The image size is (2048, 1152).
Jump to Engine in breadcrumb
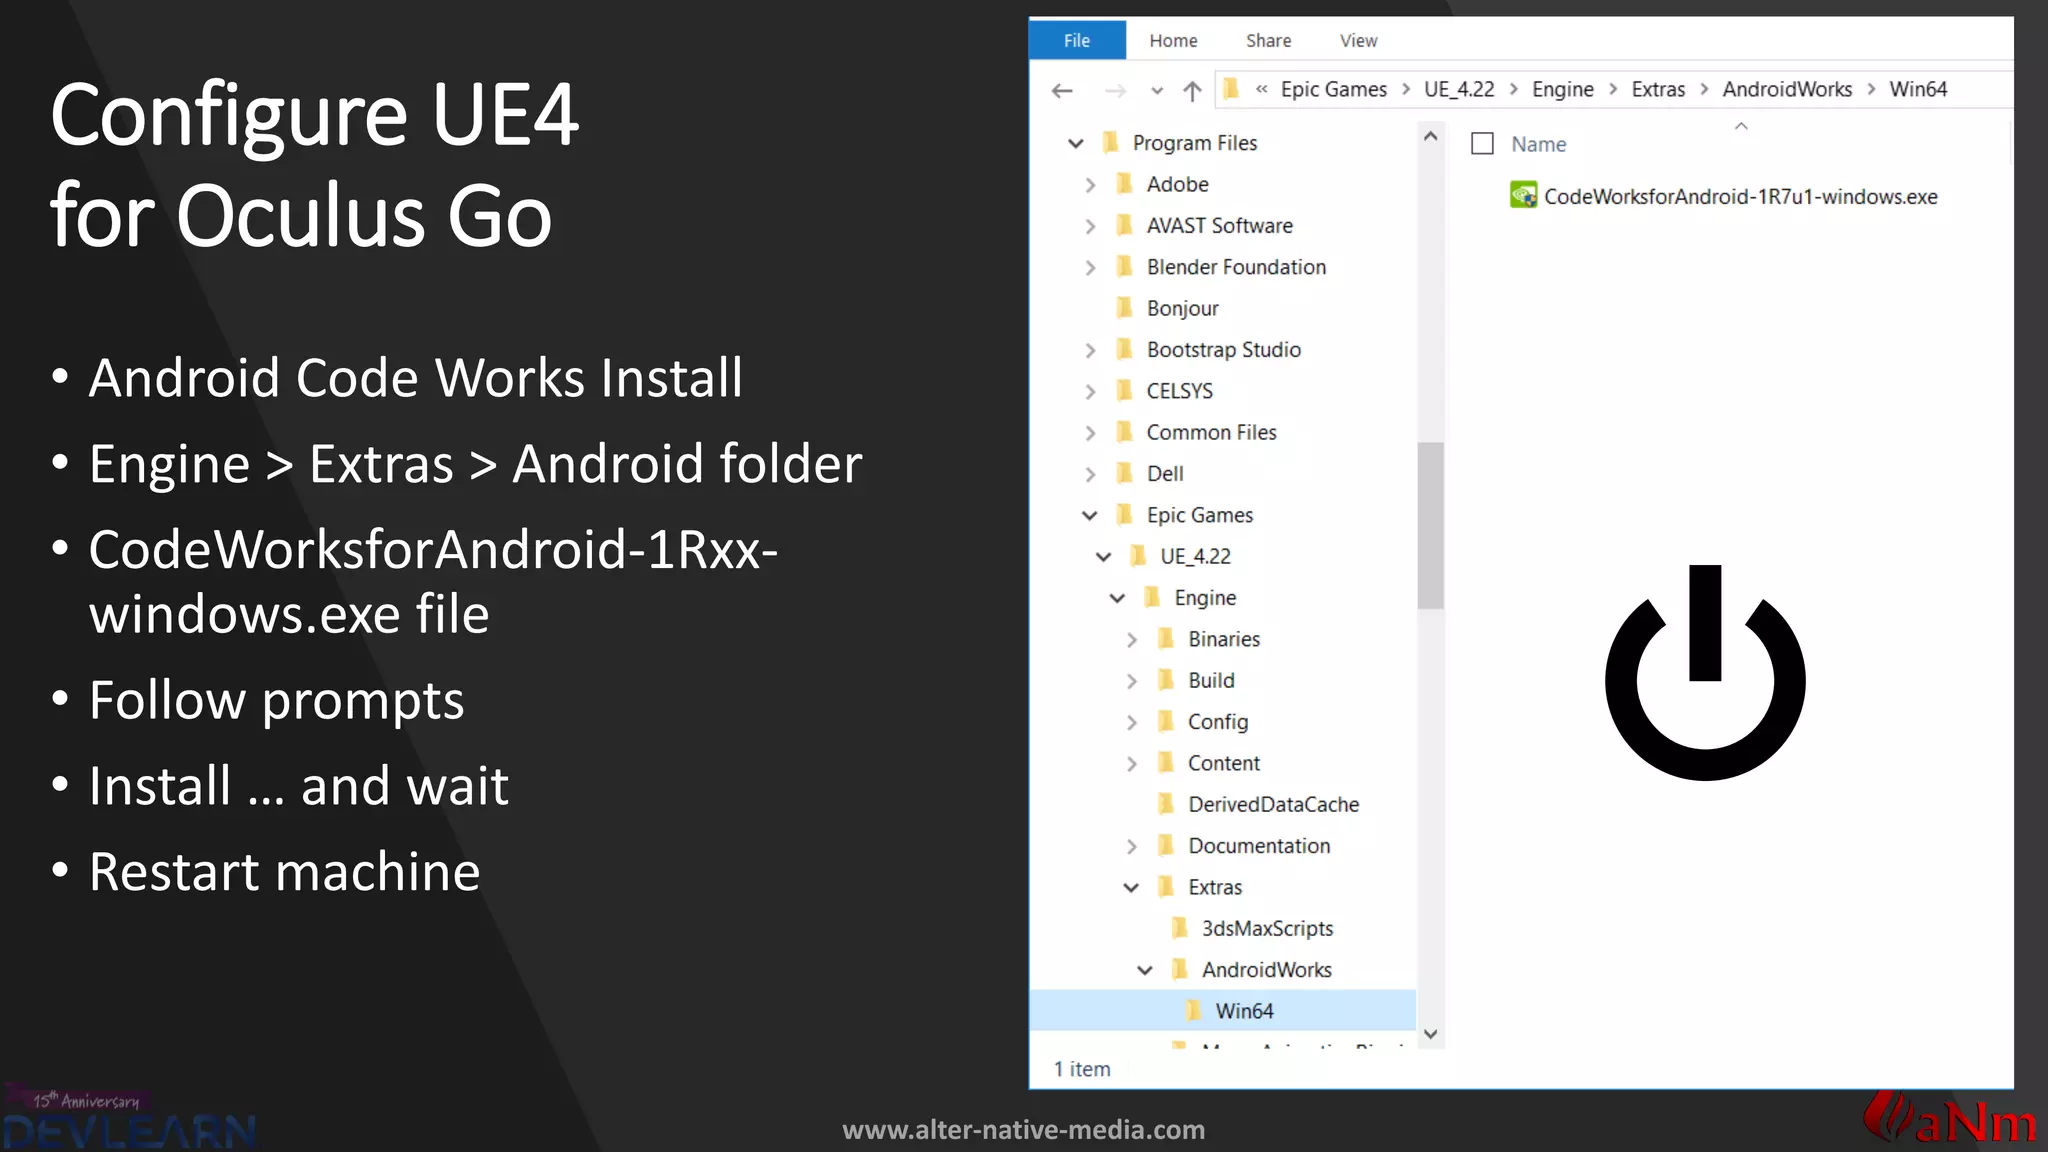pos(1563,89)
